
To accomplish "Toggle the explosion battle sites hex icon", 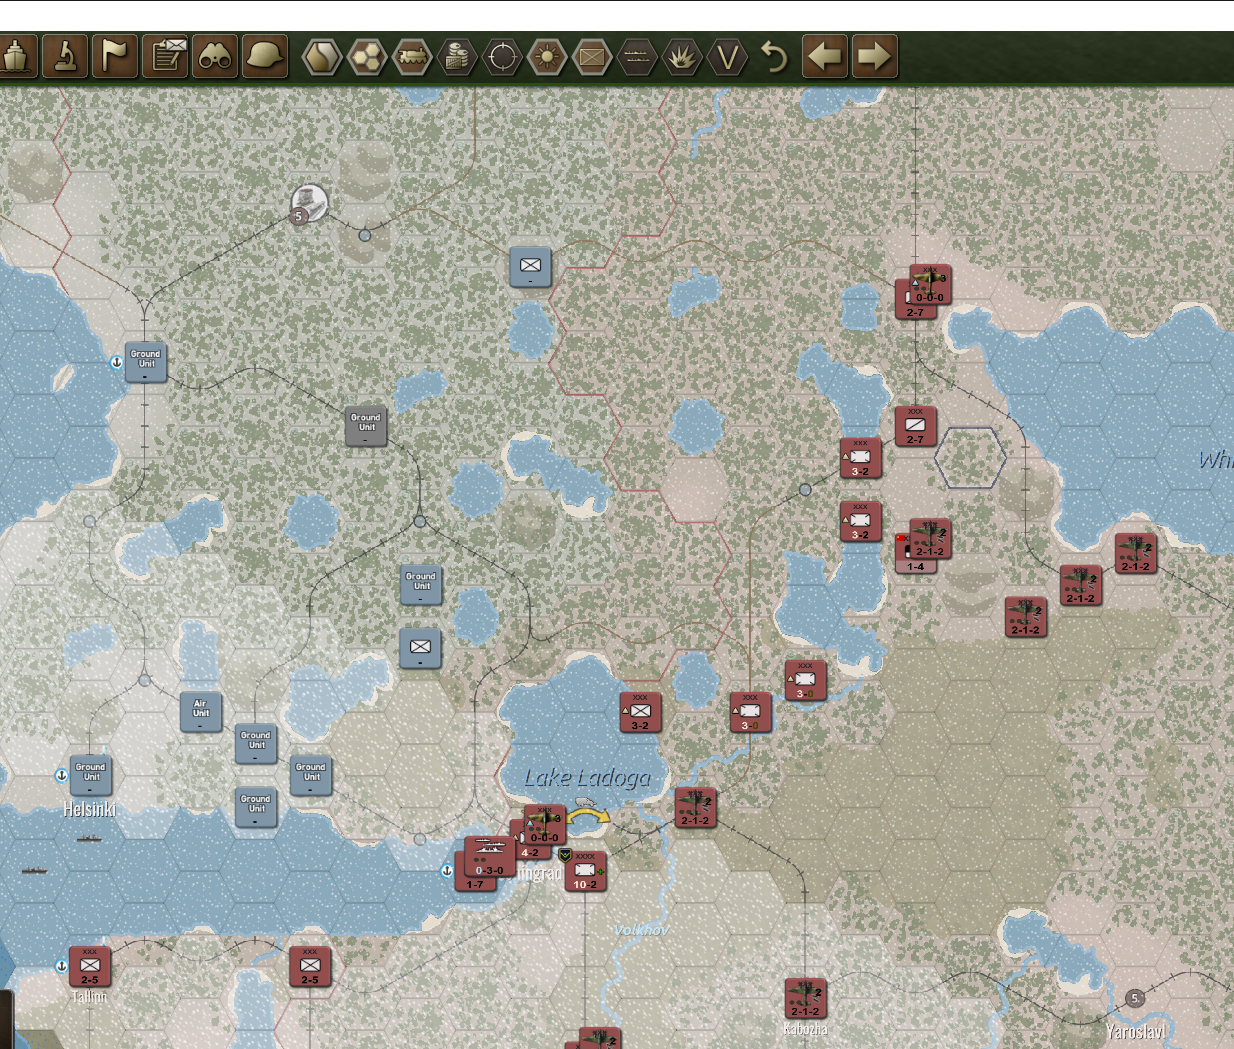I will tap(682, 57).
